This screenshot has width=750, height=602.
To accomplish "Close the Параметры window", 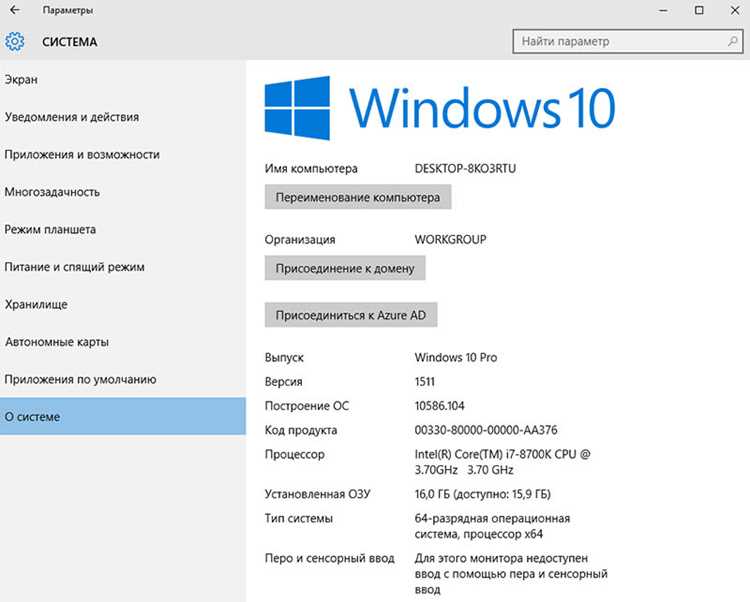I will 735,10.
